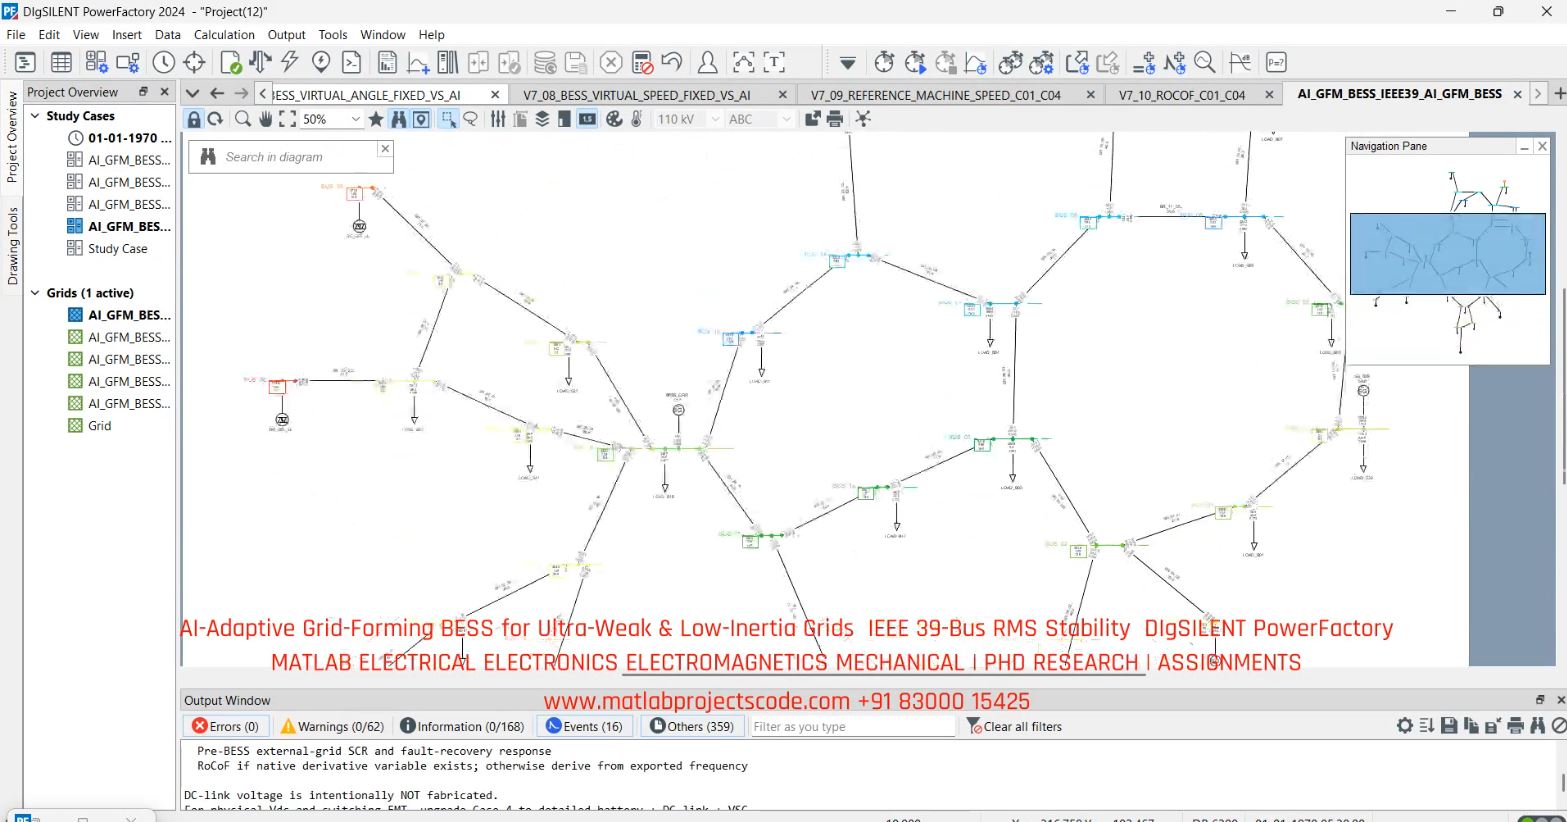Click the Output Window settings gear icon

click(1405, 726)
